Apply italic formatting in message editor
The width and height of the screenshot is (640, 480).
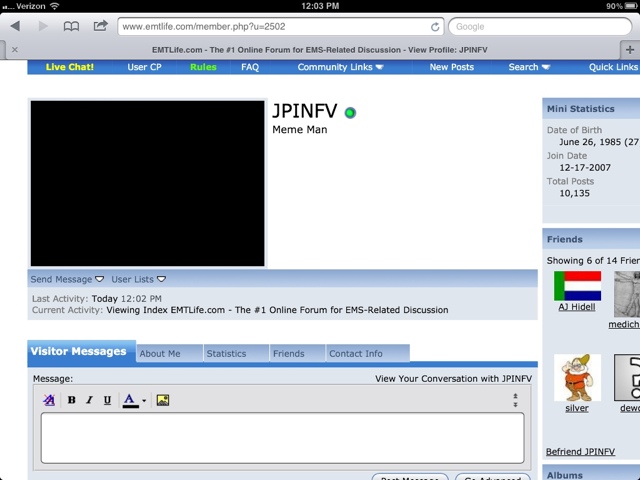click(x=89, y=400)
